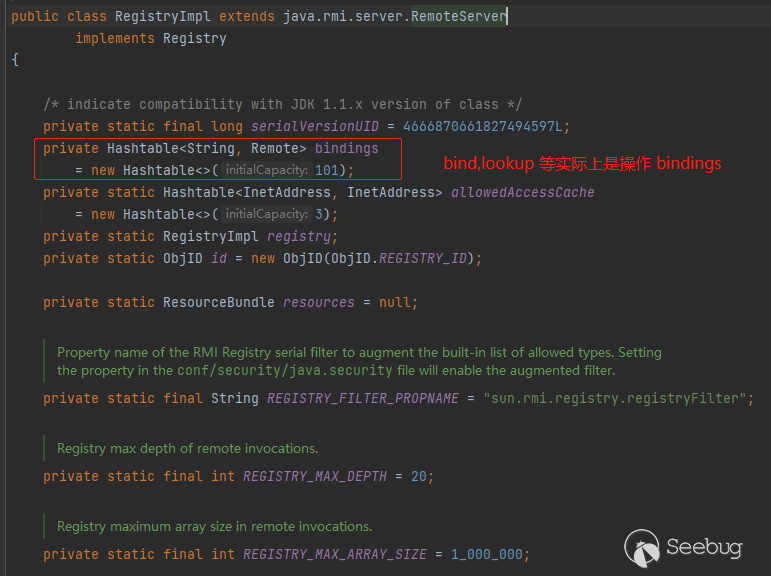Click the REGISTRY_MAX_DEPTH constant name
This screenshot has width=771, height=576.
[x=314, y=476]
